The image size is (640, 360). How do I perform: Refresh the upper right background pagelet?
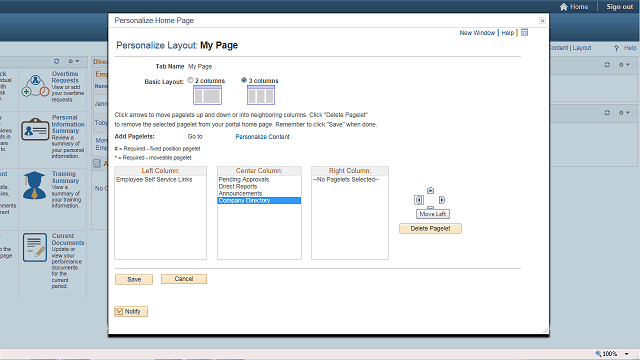tap(607, 65)
